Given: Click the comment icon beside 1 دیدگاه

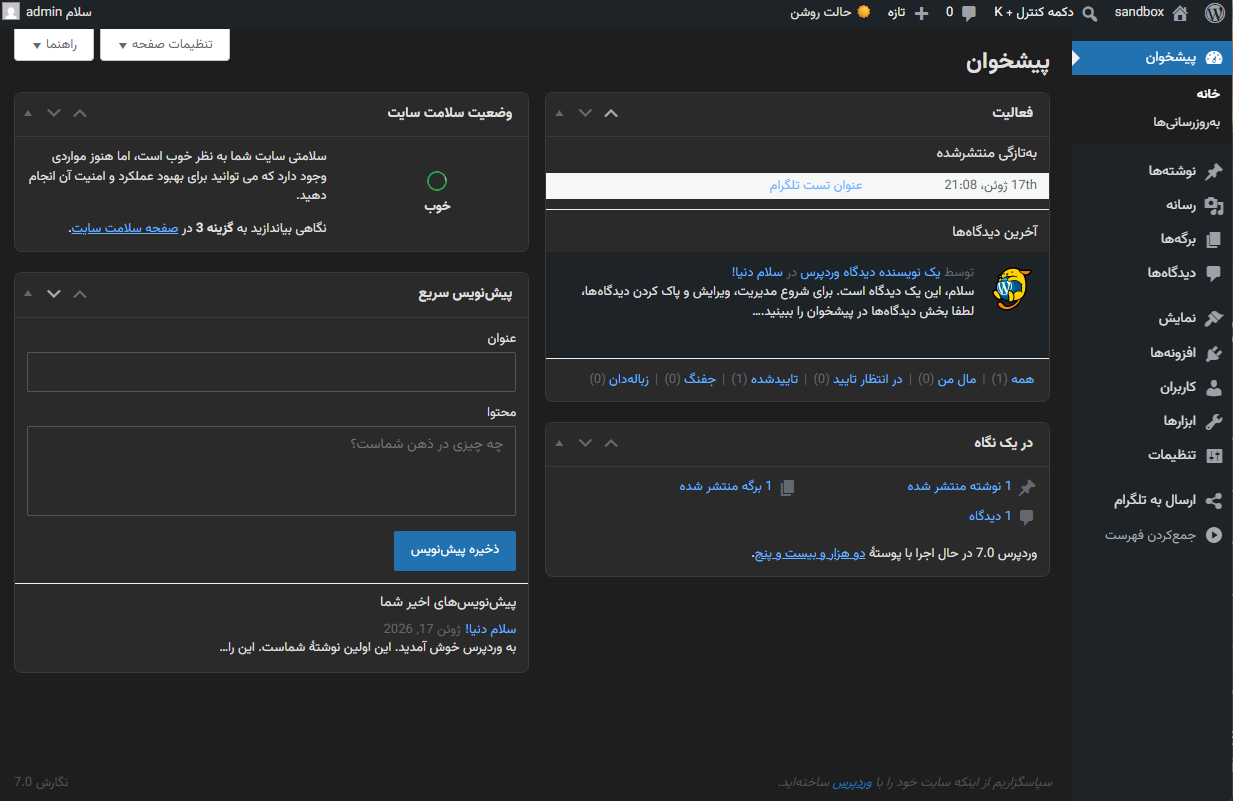Looking at the screenshot, I should tap(1027, 517).
